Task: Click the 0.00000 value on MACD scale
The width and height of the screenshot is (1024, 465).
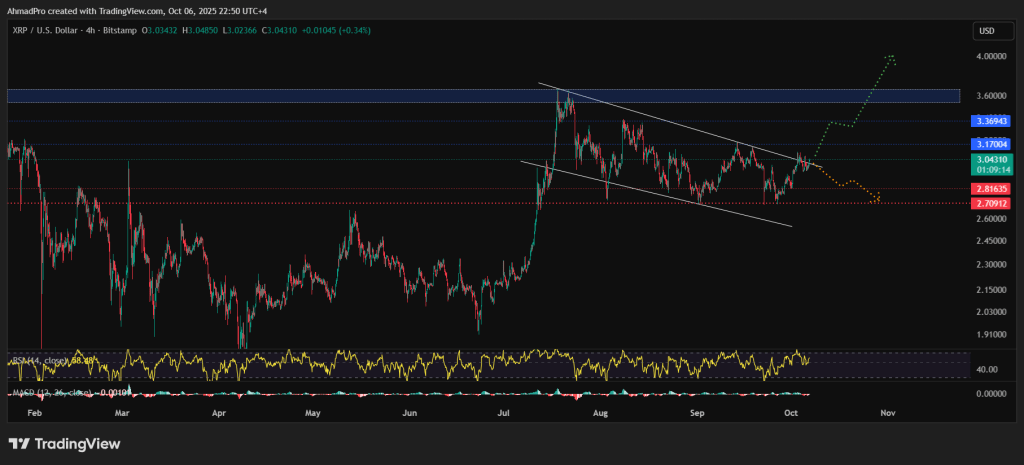Action: point(990,393)
